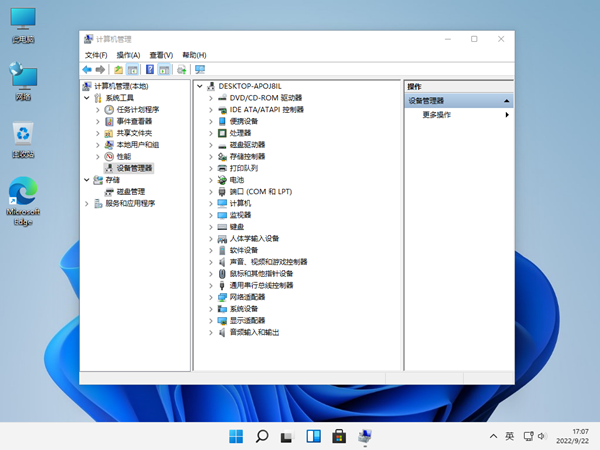Viewport: 600px width, 450px height.
Task: Select 服务和应用程序 tree node
Action: [x=130, y=204]
